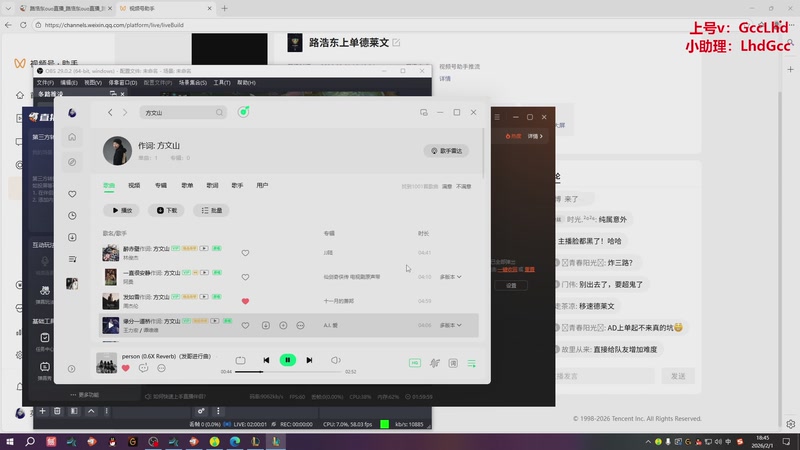800x450 pixels.
Task: Switch the music player to mini mode
Action: click(x=423, y=112)
